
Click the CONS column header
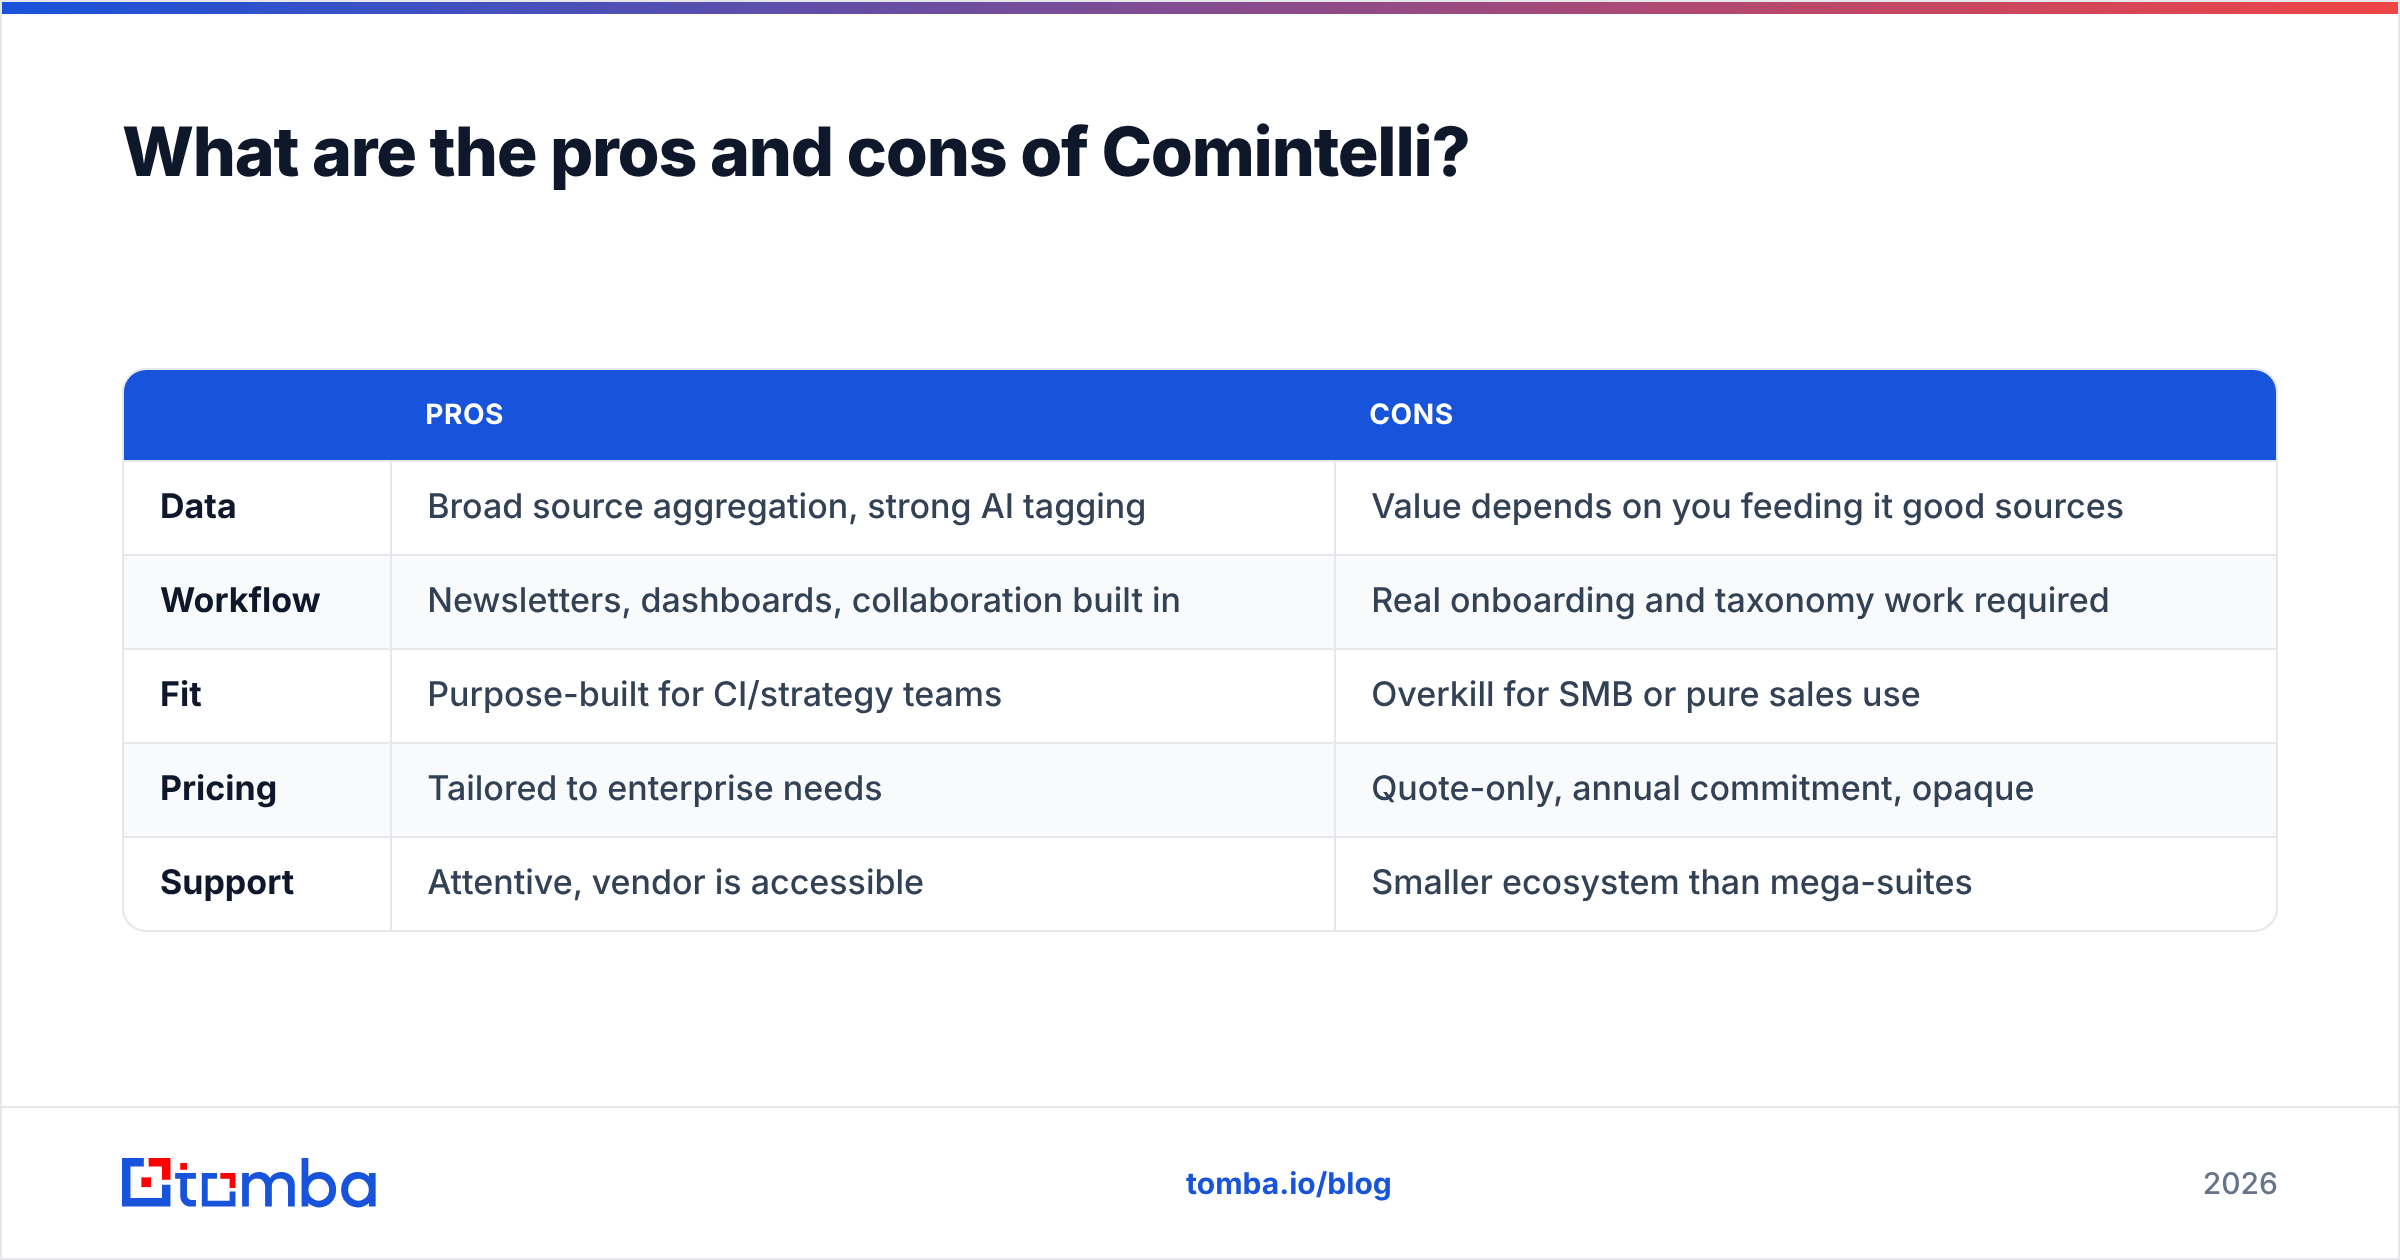(1411, 414)
